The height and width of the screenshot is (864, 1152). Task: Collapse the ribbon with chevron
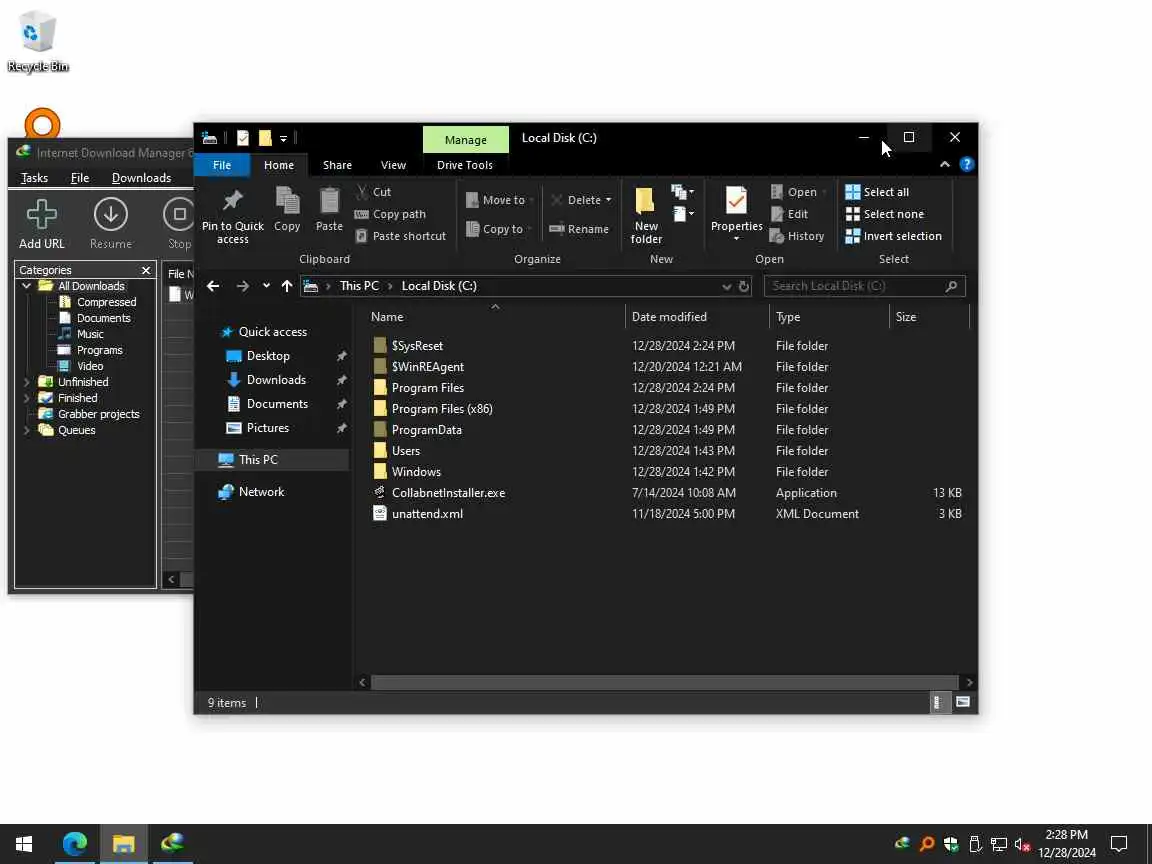[945, 165]
